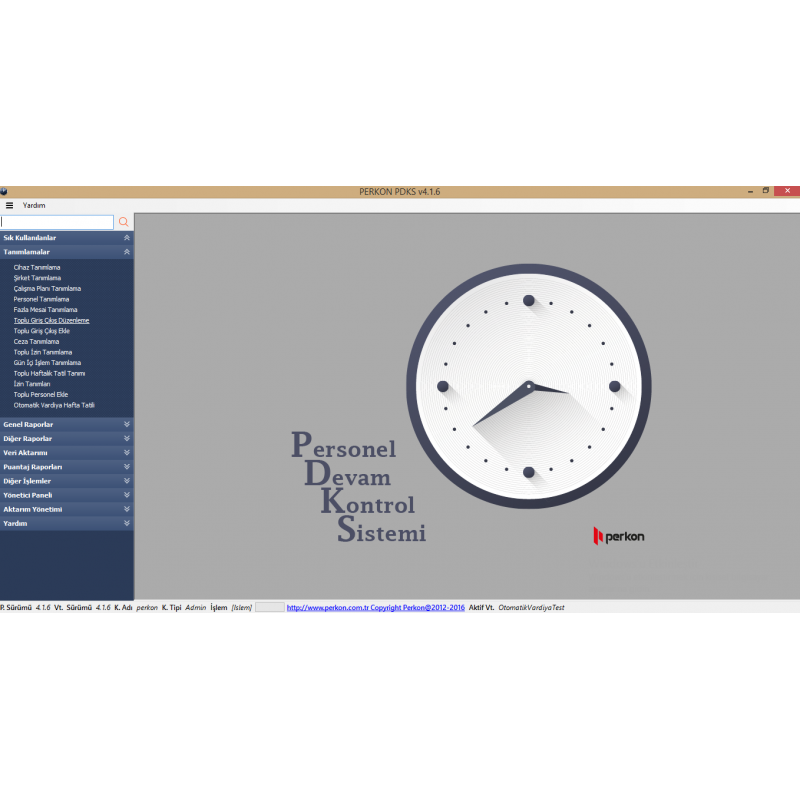The image size is (800, 800).
Task: Select Toplu Personel Ekle
Action: [x=40, y=395]
